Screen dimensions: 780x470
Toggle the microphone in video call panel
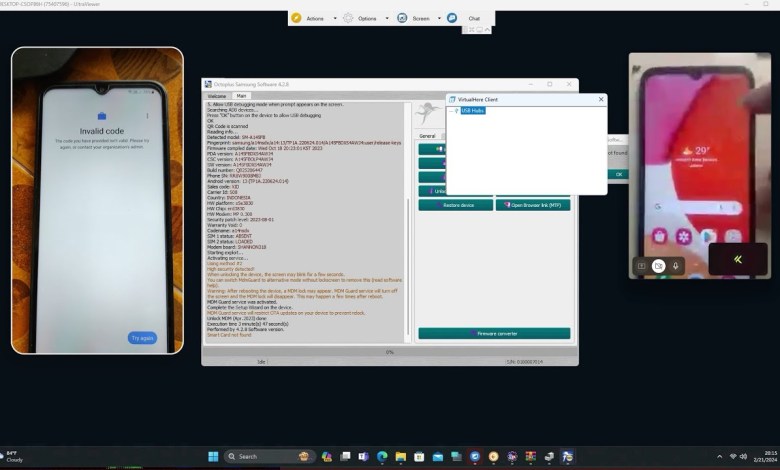pos(675,266)
